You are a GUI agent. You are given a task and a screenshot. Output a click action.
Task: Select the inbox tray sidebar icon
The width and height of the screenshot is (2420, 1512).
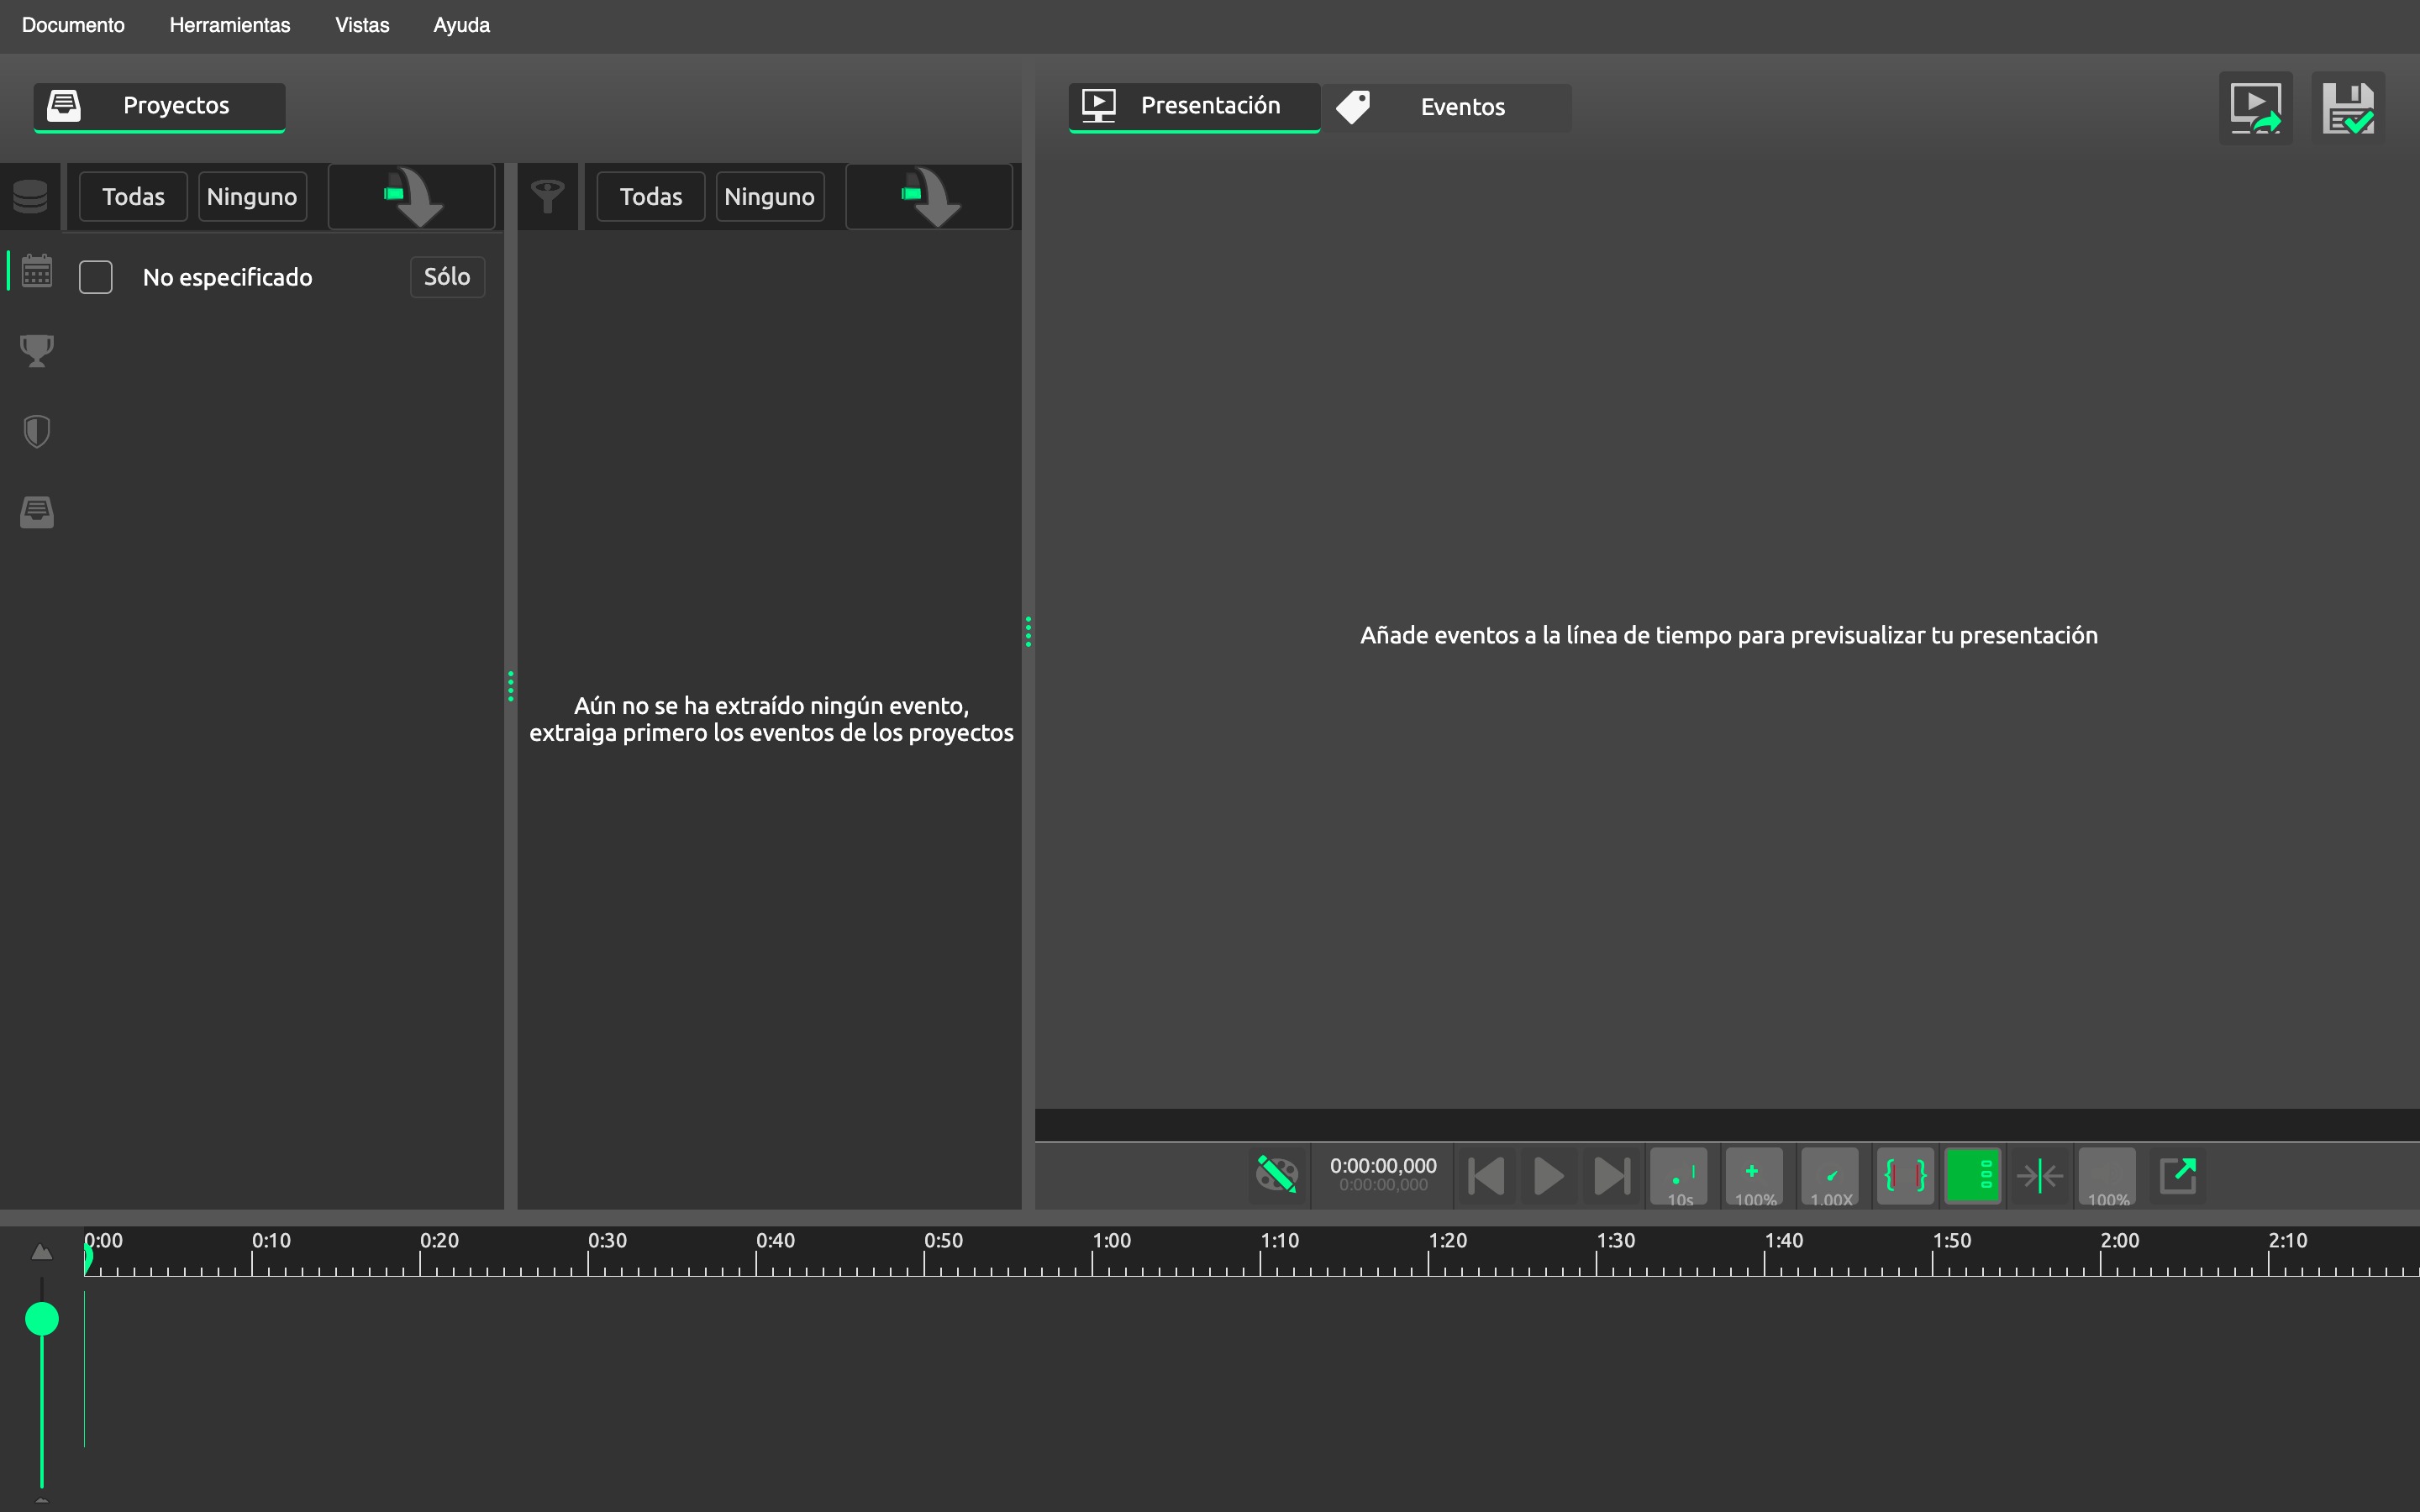click(37, 512)
